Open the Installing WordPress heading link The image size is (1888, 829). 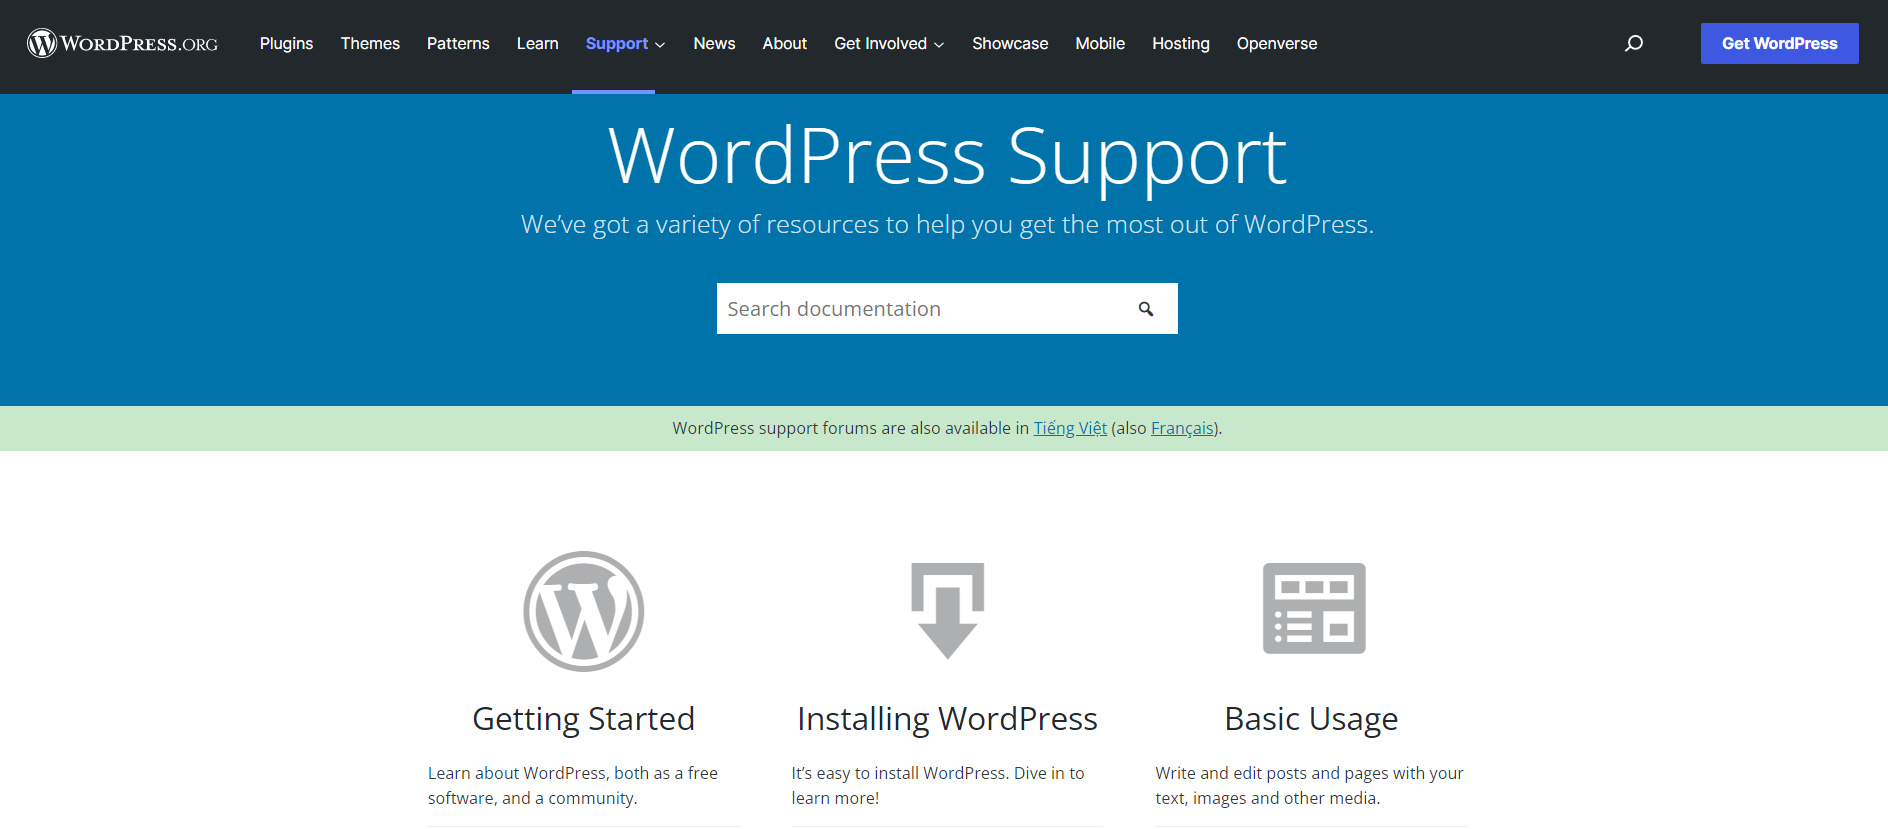pyautogui.click(x=948, y=719)
